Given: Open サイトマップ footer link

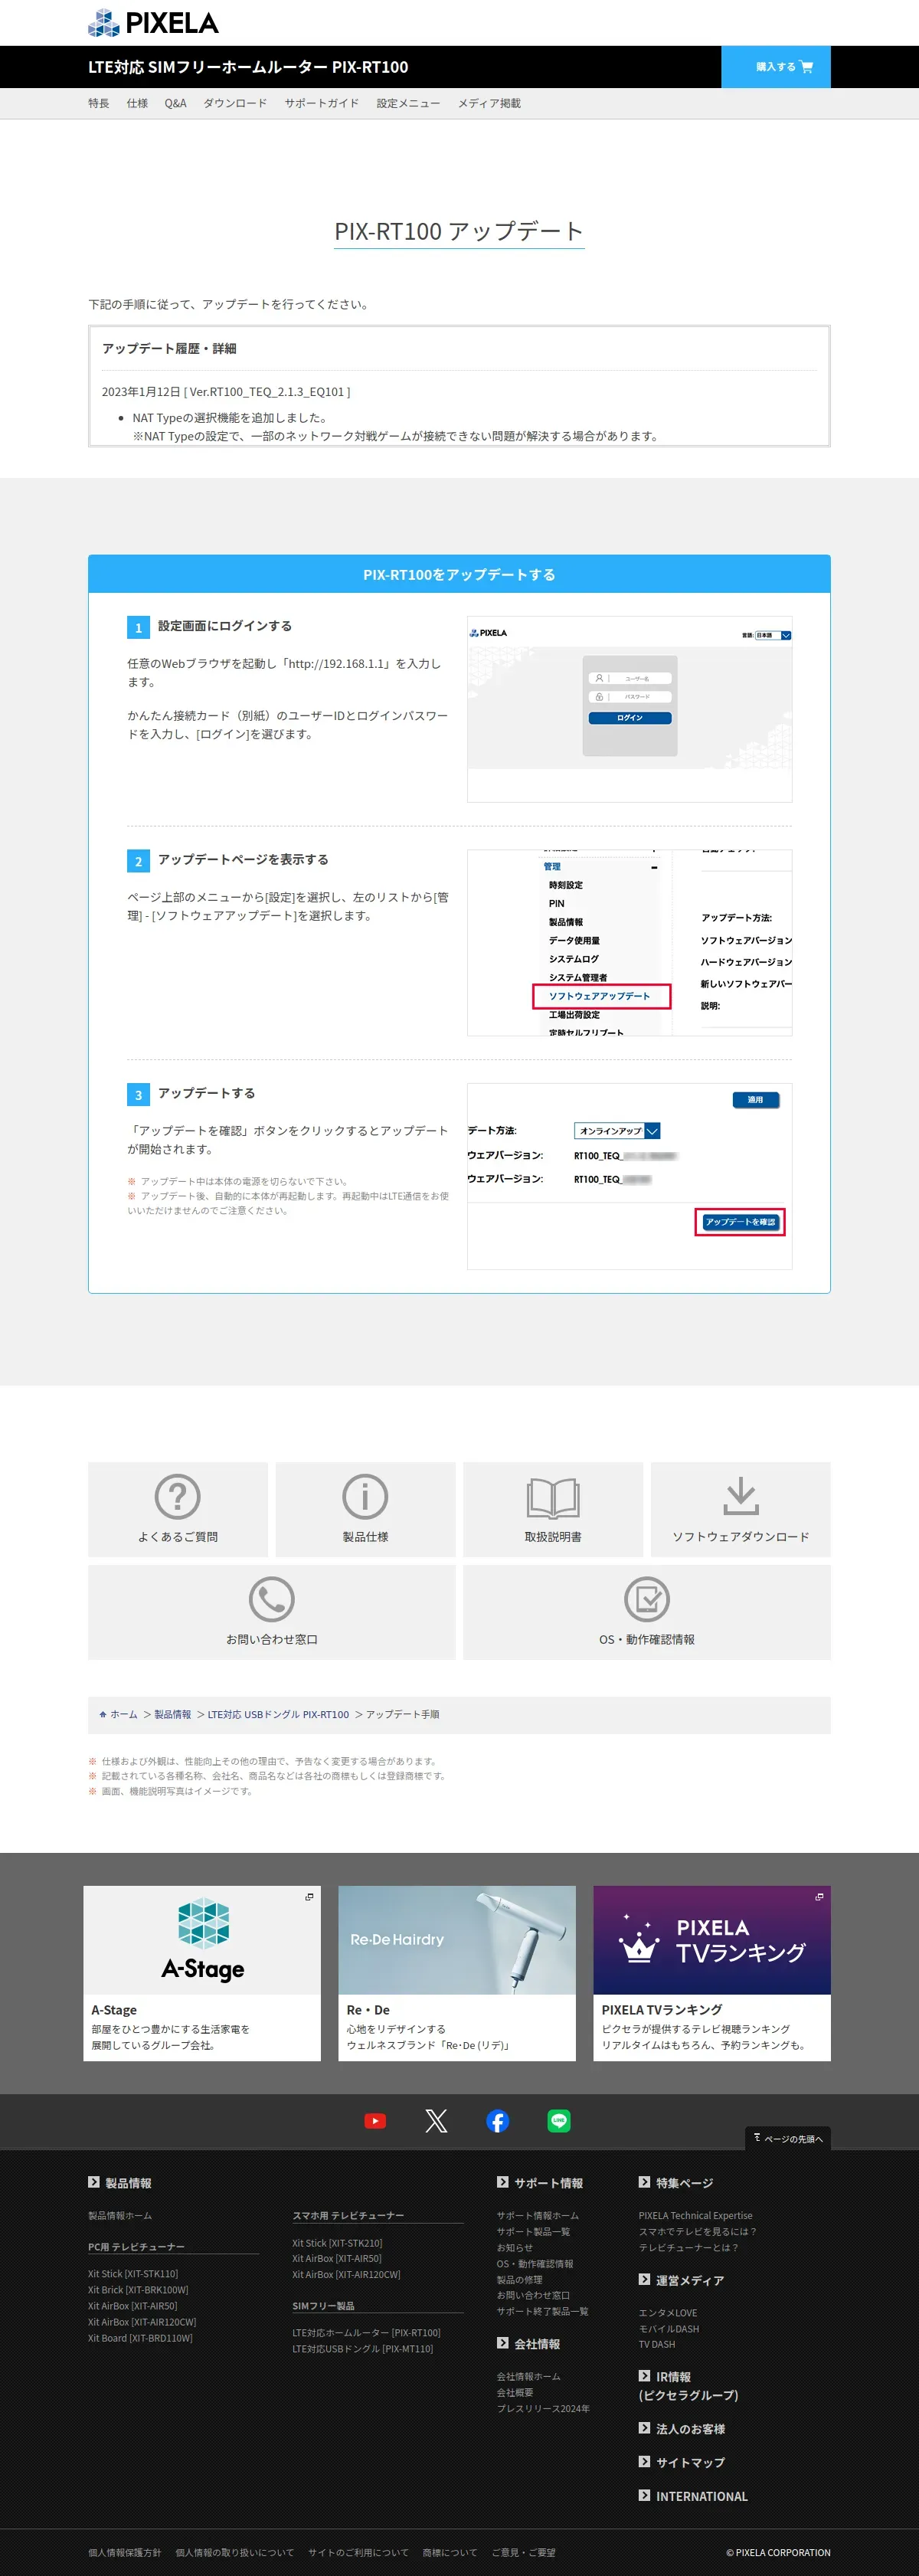Looking at the screenshot, I should pos(682,2462).
